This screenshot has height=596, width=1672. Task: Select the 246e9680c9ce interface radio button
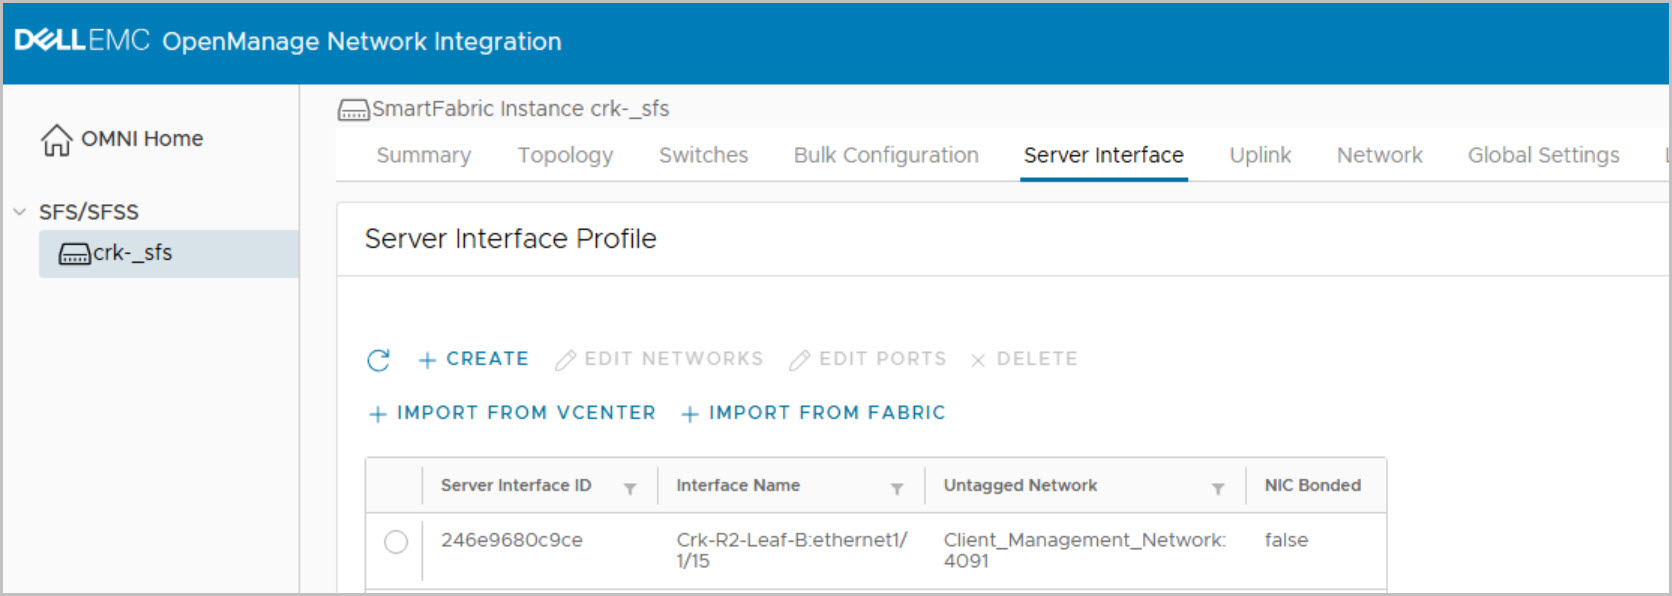click(396, 542)
